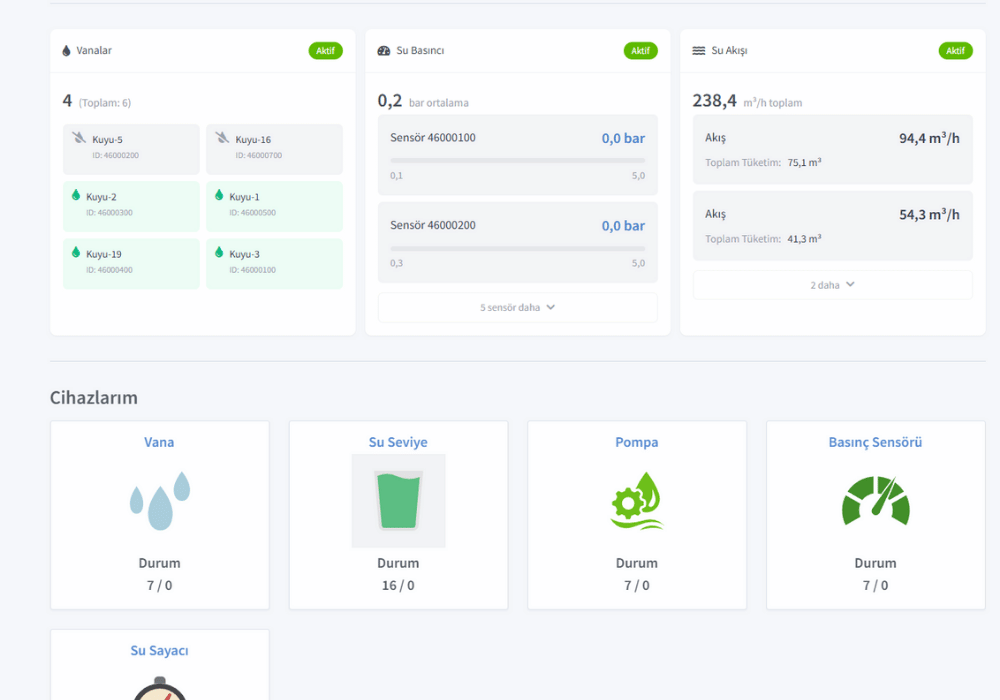1000x700 pixels.
Task: Click the Aktif badge on Vanalar card
Action: click(x=325, y=51)
